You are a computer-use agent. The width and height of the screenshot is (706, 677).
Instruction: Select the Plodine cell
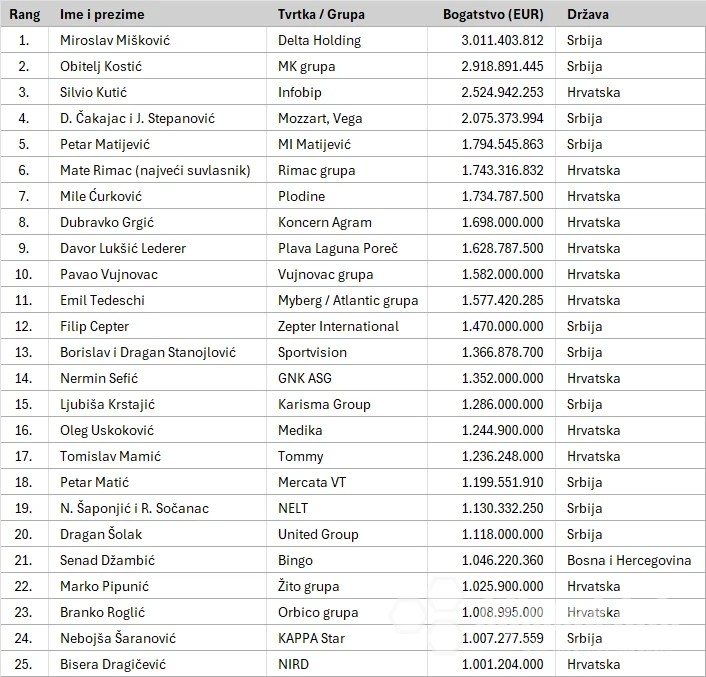pos(347,197)
